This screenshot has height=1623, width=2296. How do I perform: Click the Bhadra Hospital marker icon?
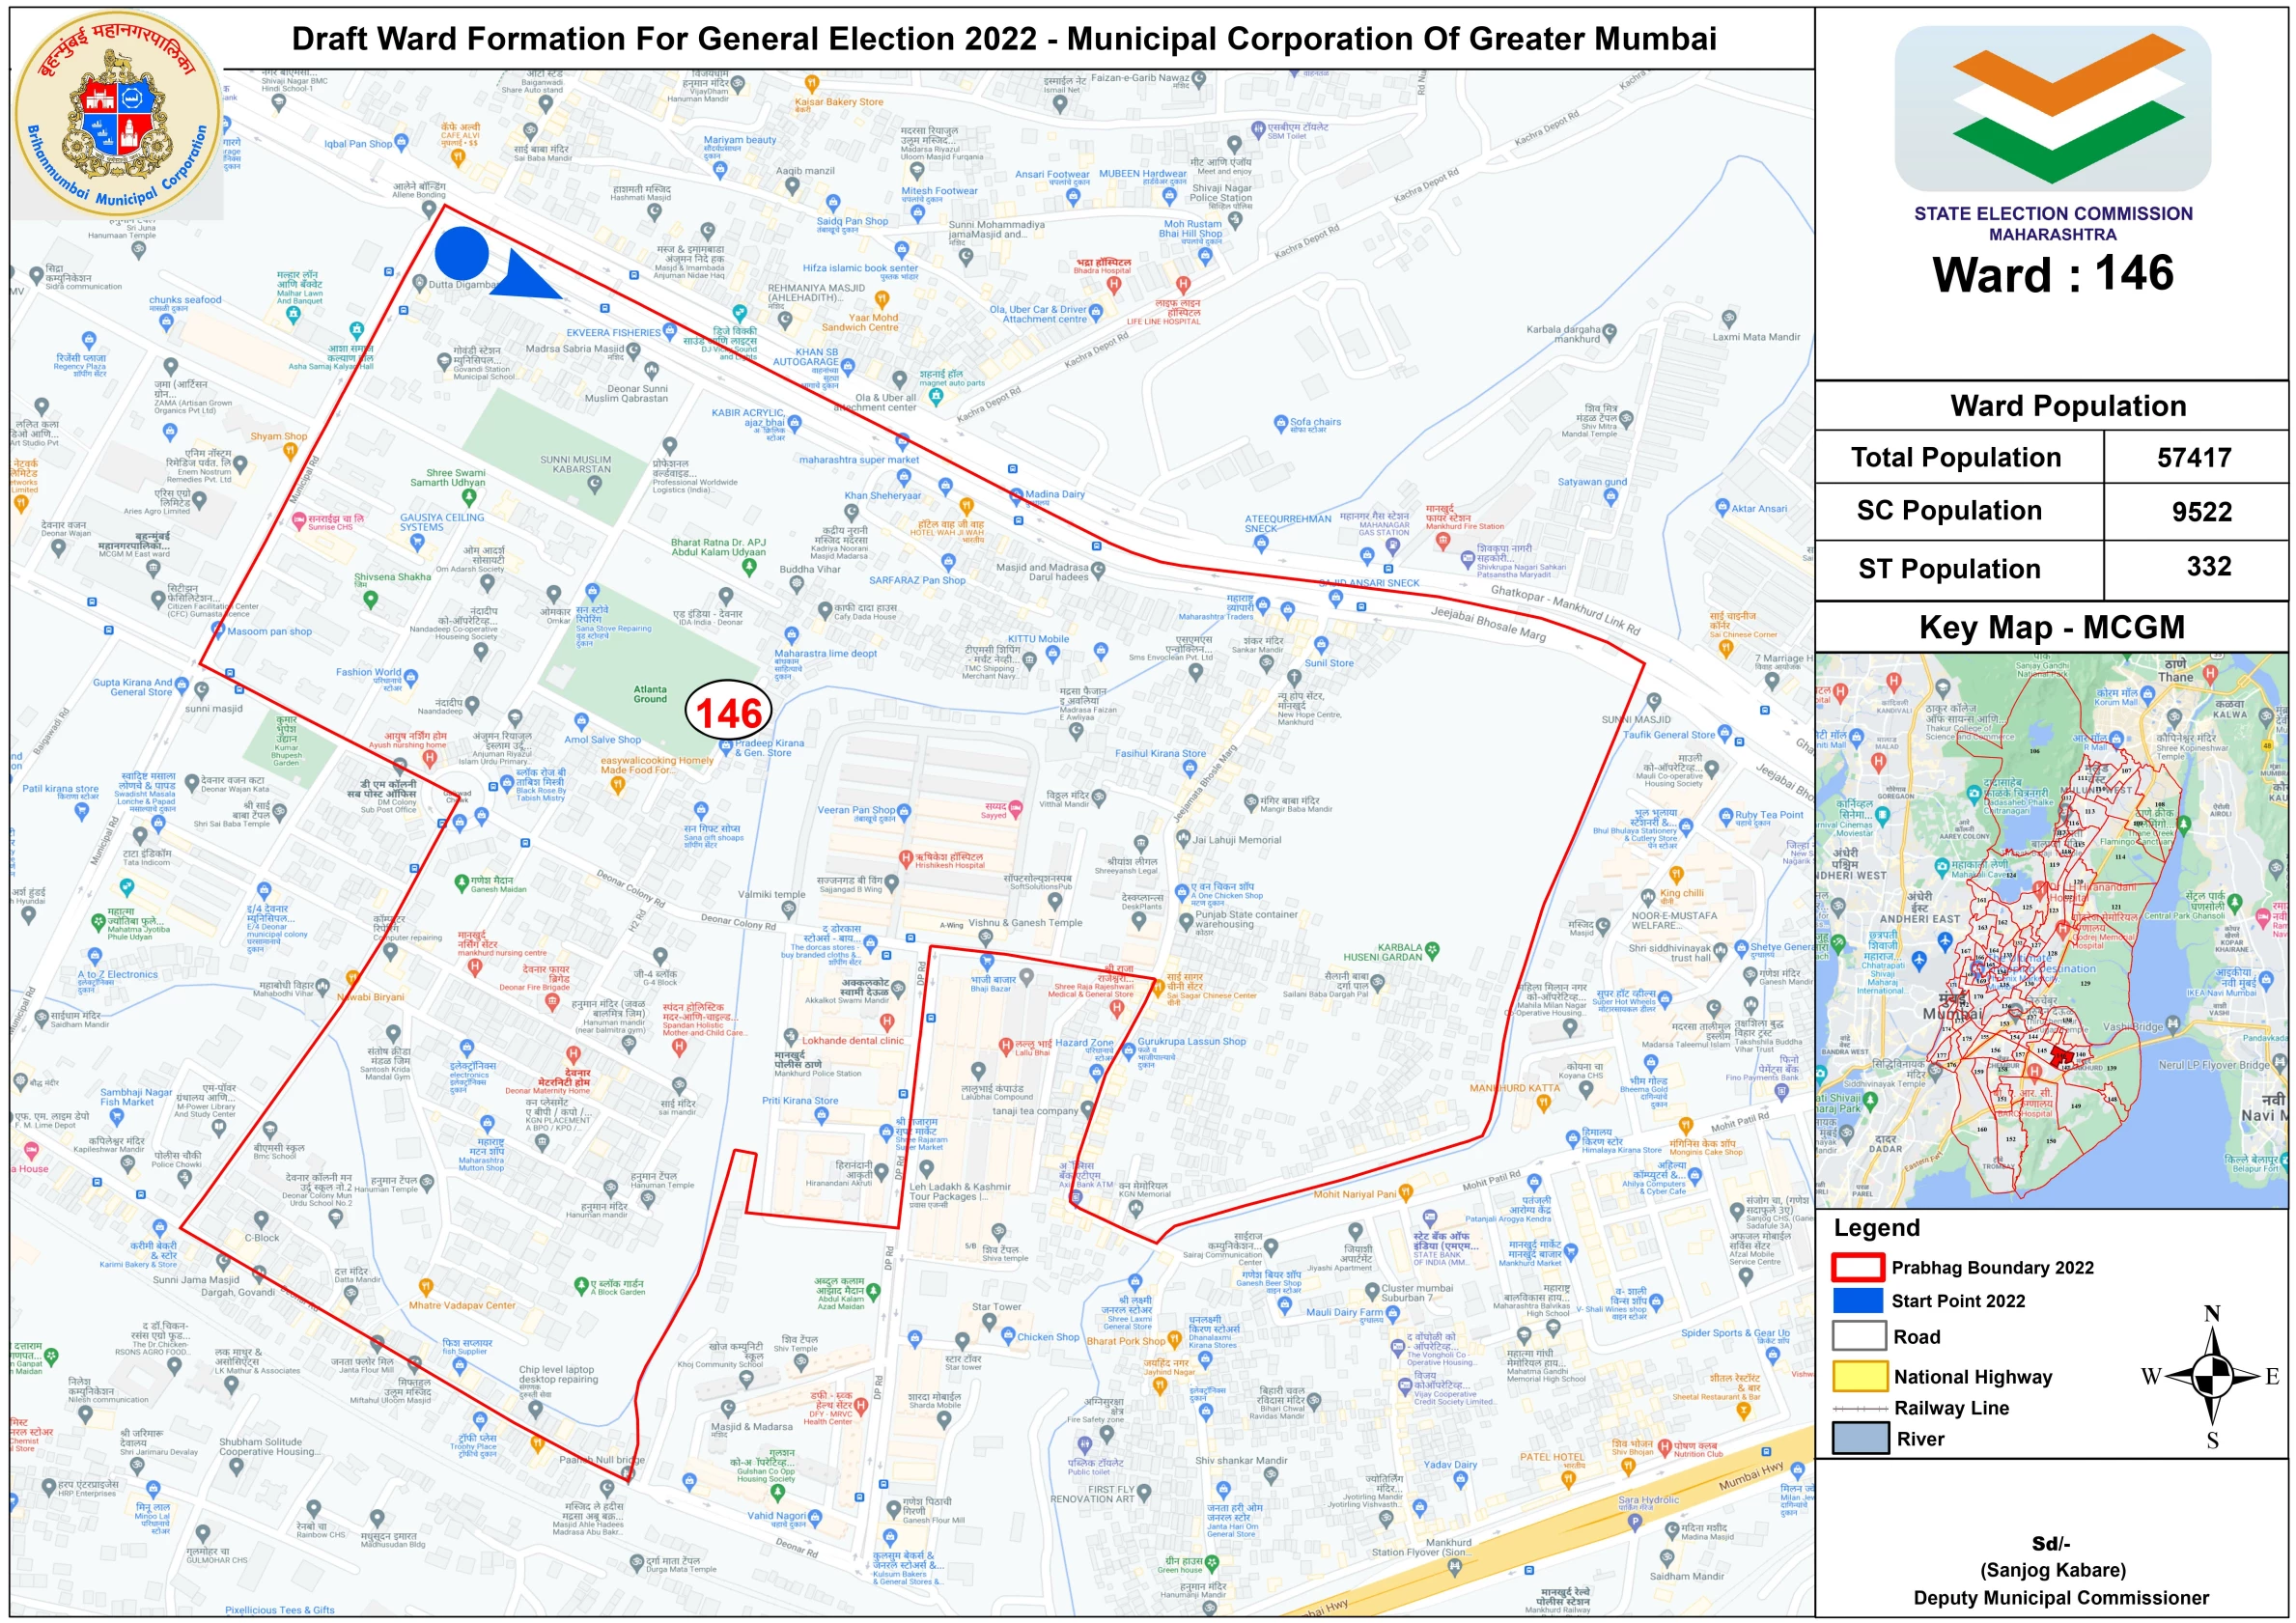1114,284
